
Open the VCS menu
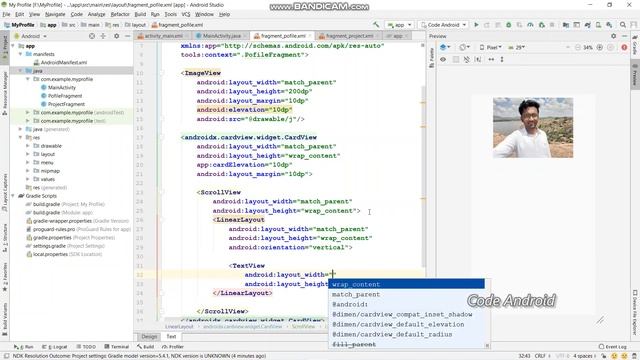[186, 14]
